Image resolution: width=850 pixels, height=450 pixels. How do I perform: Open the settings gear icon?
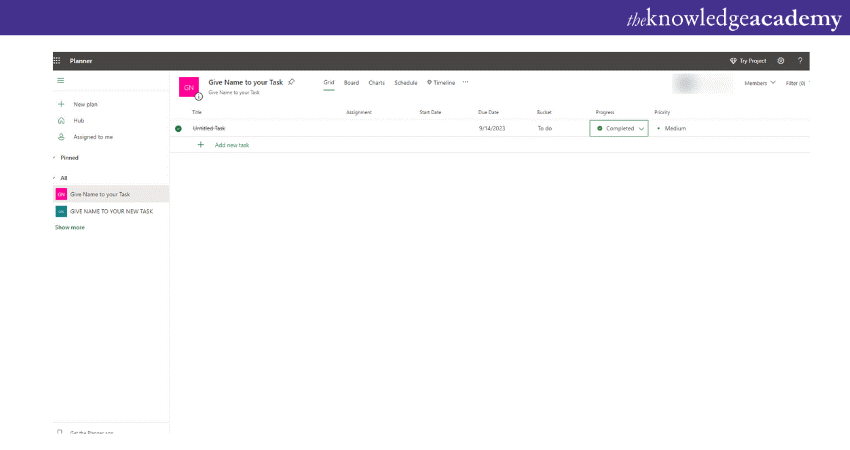point(781,61)
